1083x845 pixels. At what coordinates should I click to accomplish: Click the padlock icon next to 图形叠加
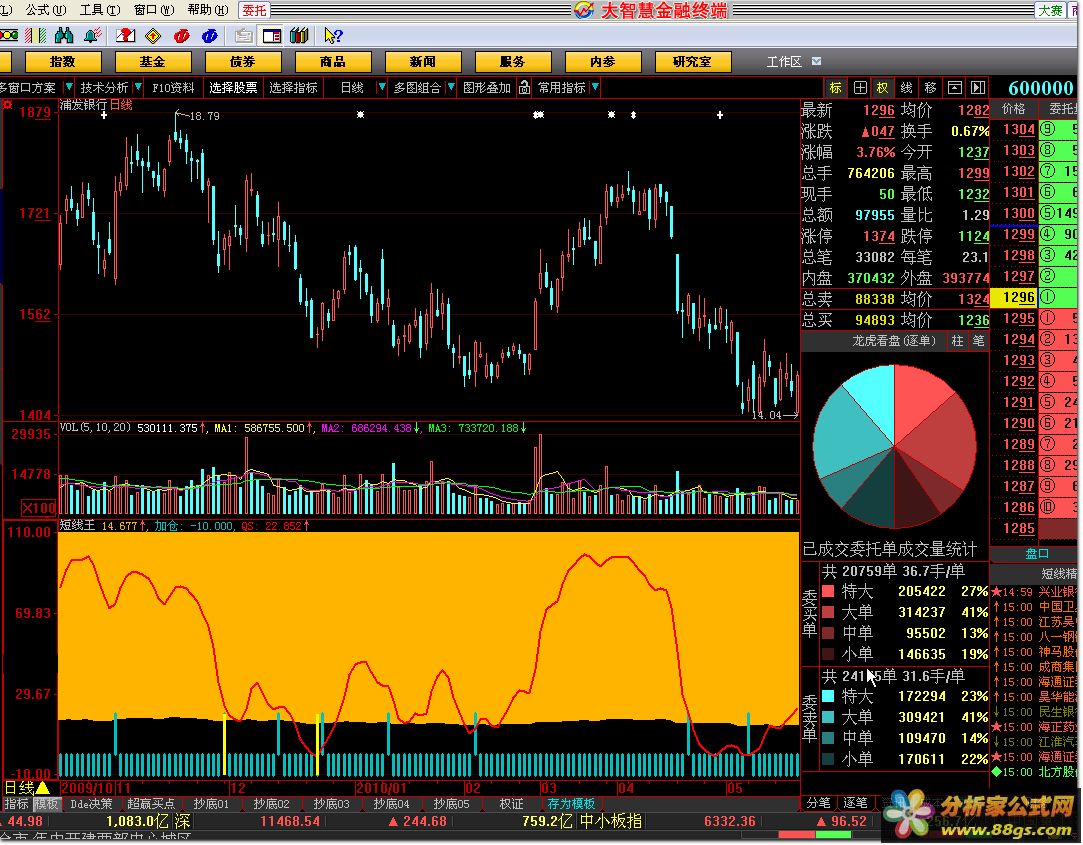pyautogui.click(x=524, y=88)
